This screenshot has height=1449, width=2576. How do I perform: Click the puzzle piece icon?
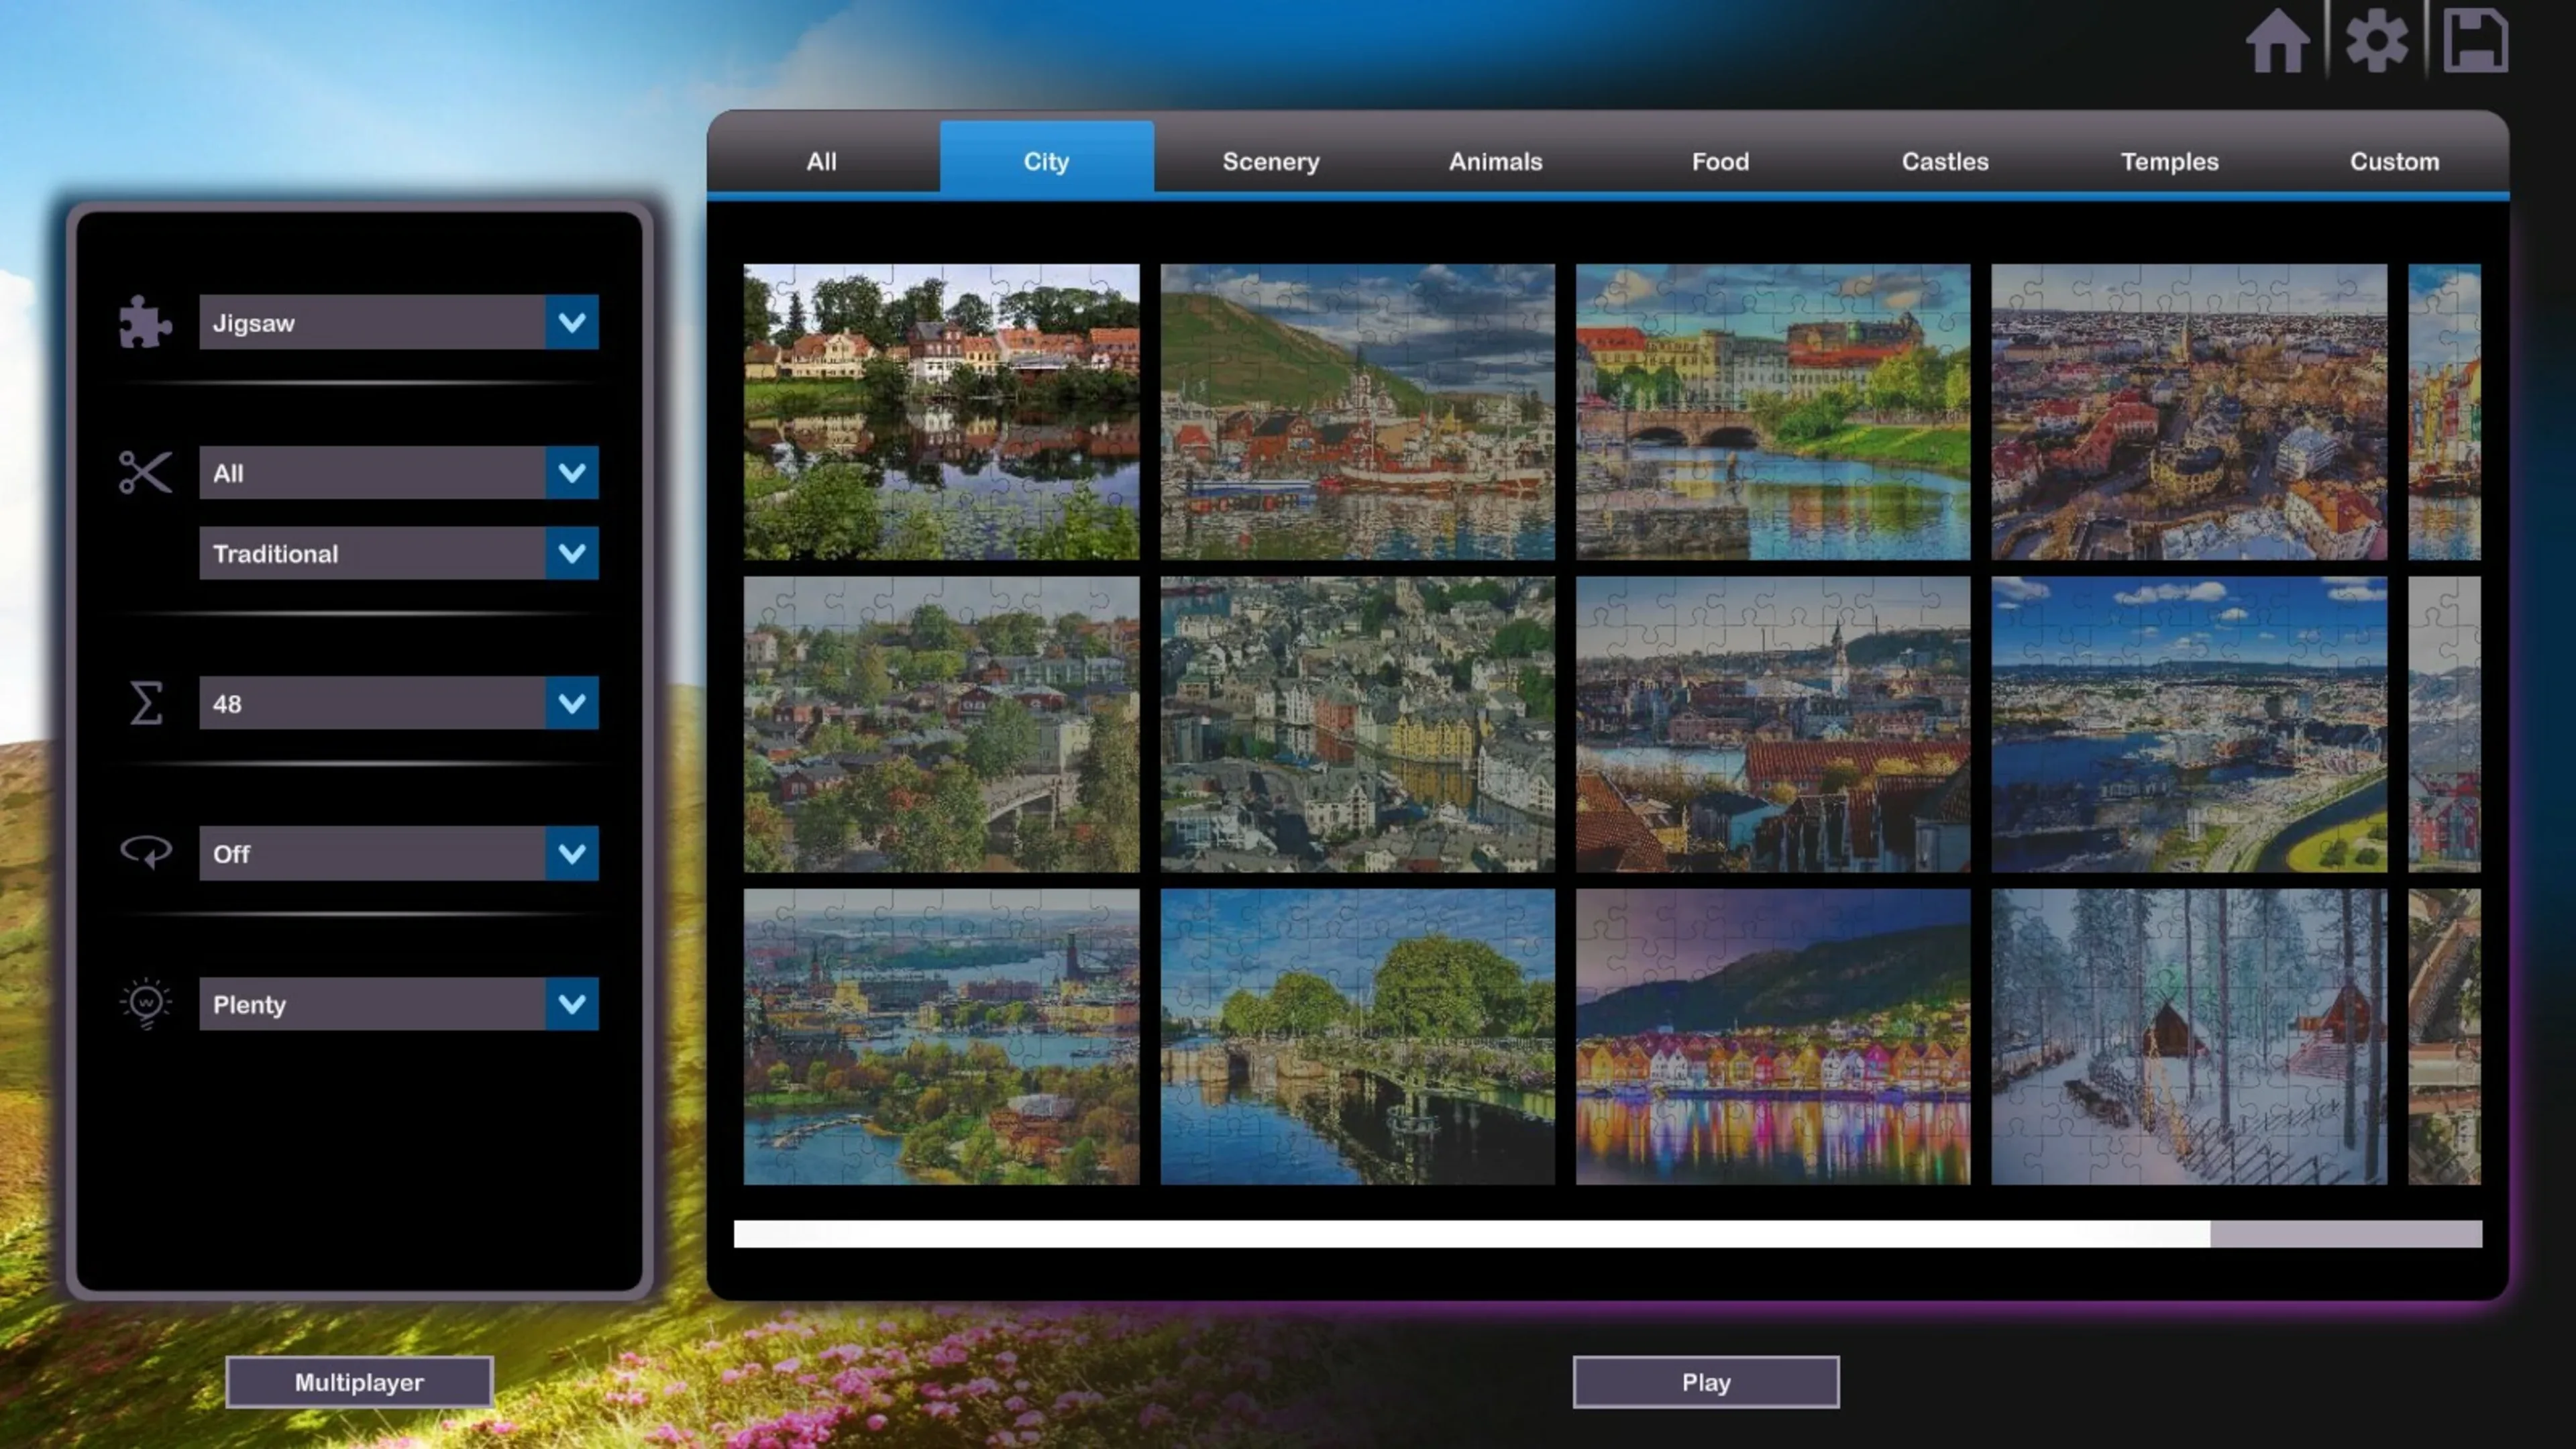pos(145,322)
